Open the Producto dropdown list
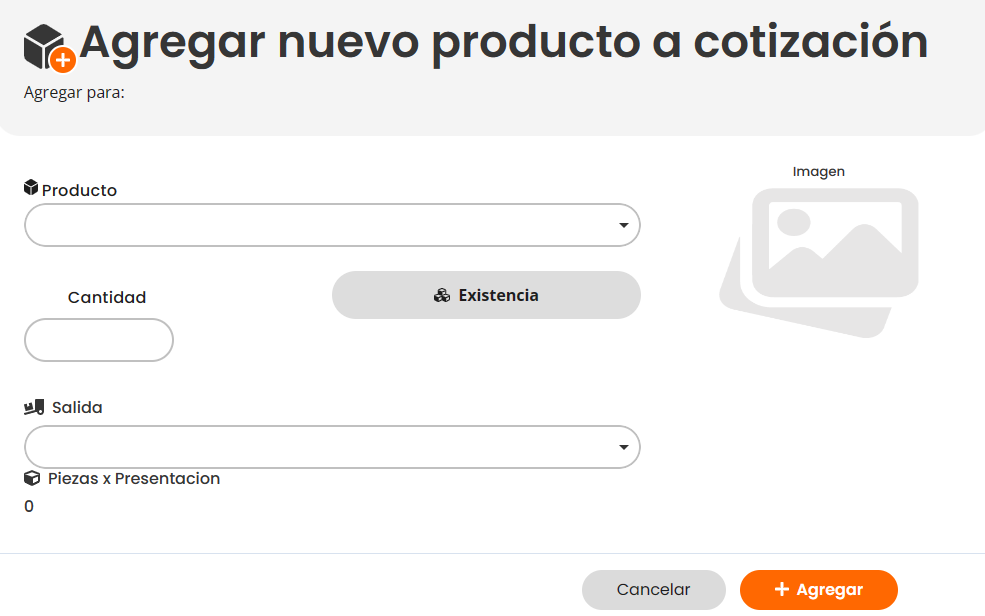This screenshot has height=616, width=985. click(x=320, y=225)
